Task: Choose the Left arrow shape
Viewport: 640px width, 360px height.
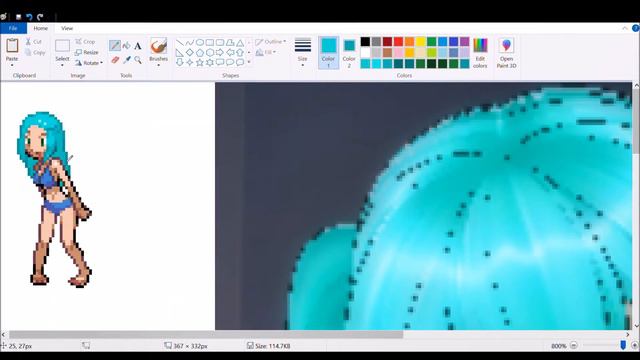Action: coord(230,52)
